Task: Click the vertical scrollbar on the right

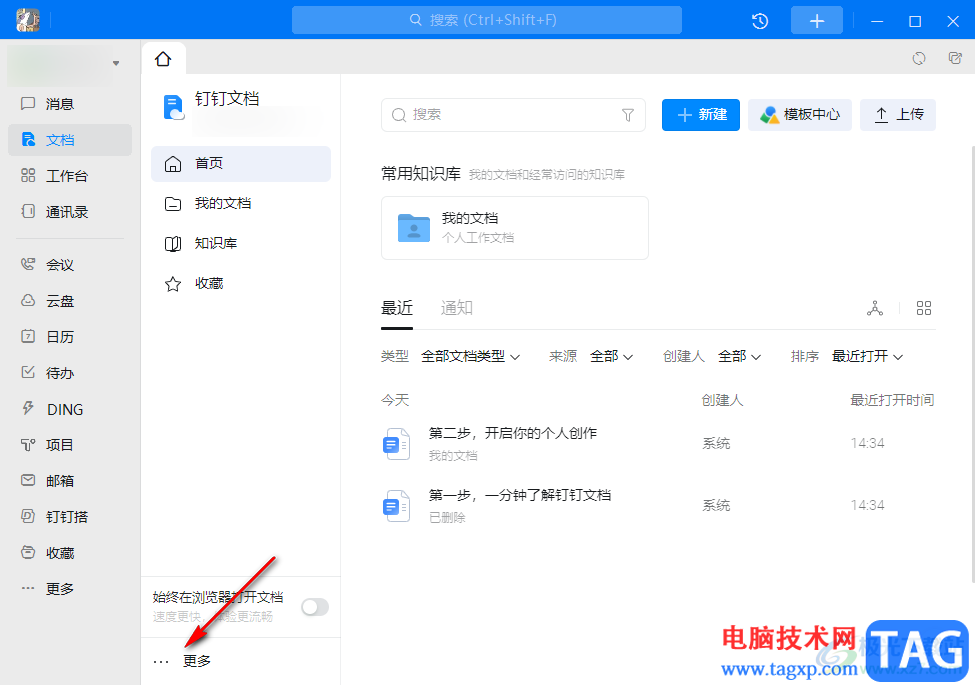Action: 972,364
